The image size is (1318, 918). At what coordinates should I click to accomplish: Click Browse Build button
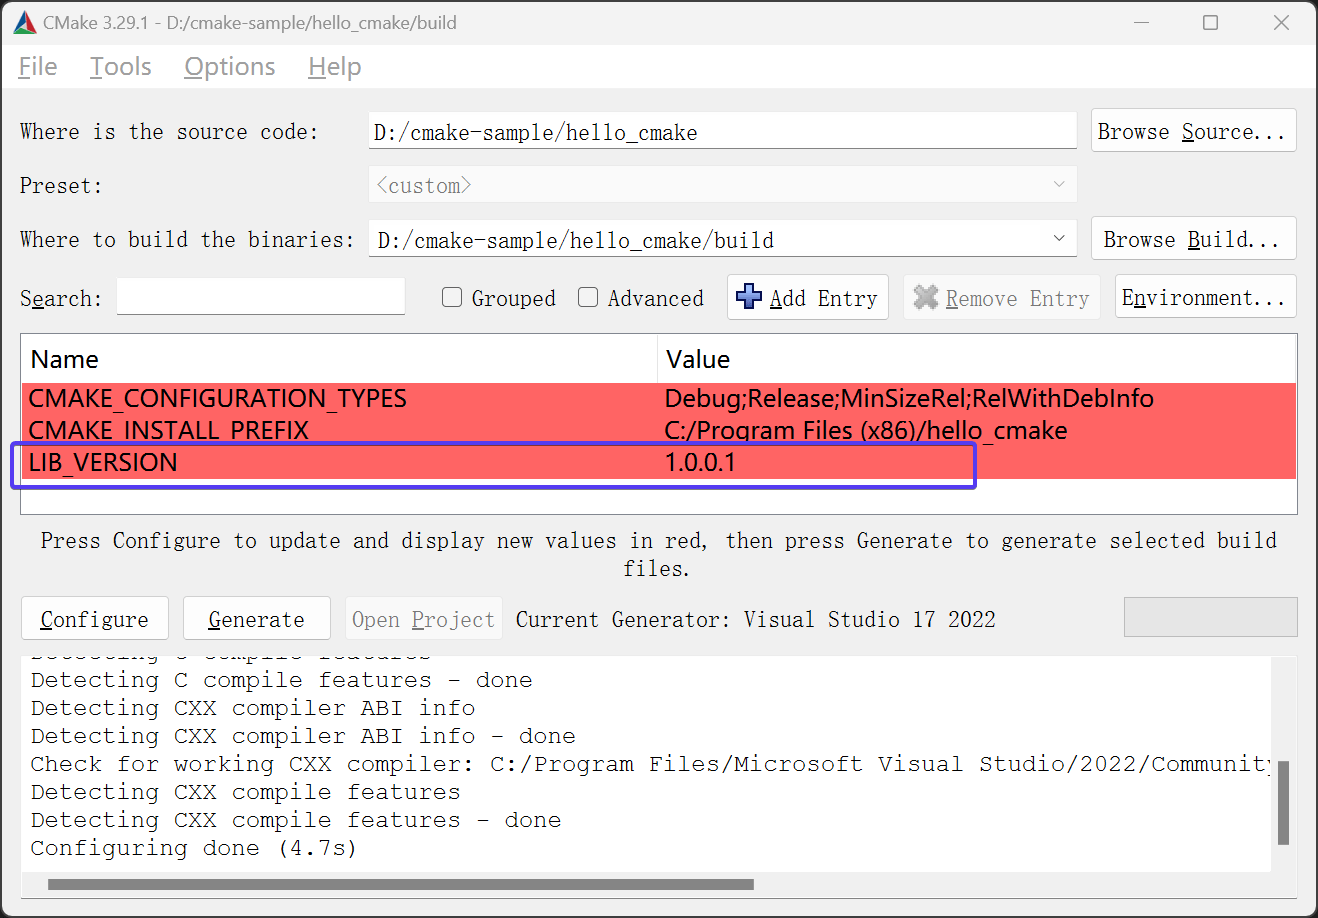click(1192, 239)
